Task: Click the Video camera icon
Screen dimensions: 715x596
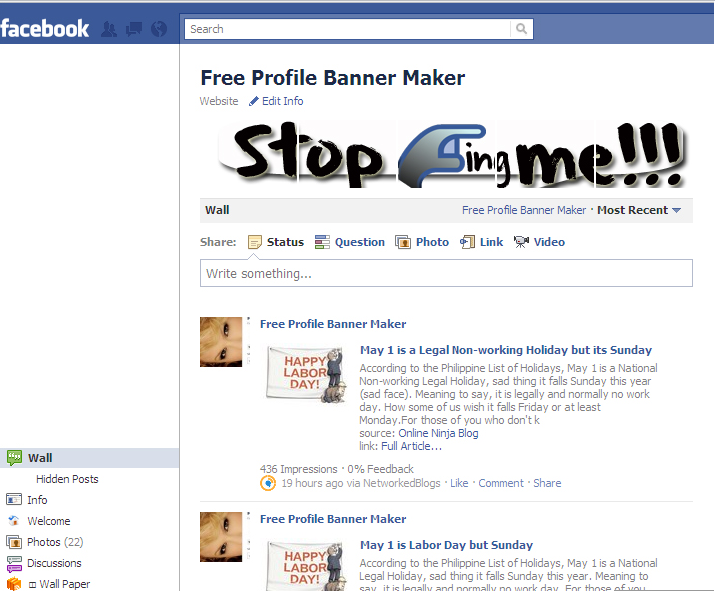Action: 521,242
